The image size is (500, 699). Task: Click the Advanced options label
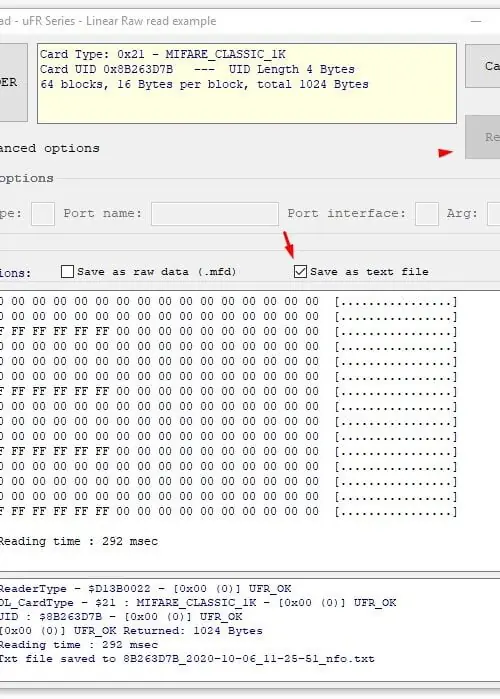point(49,148)
